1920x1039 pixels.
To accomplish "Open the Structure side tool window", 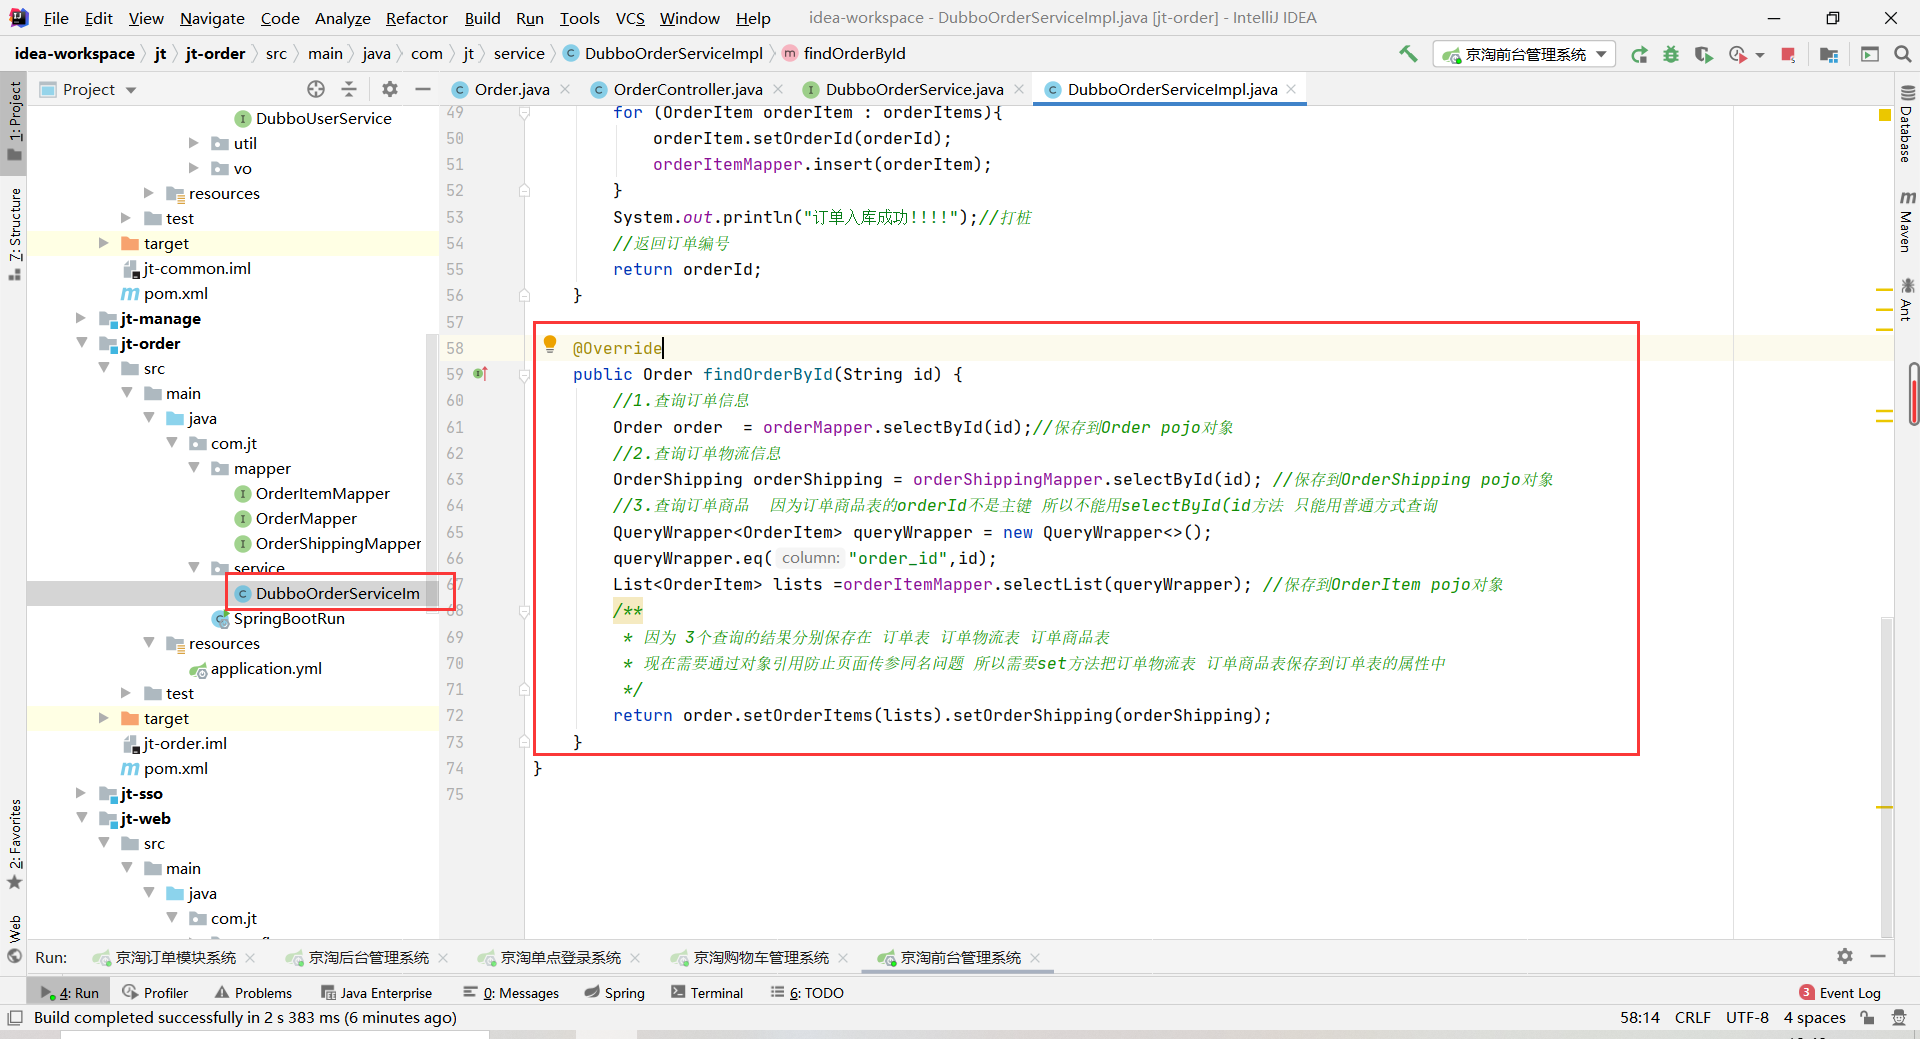I will click(15, 233).
